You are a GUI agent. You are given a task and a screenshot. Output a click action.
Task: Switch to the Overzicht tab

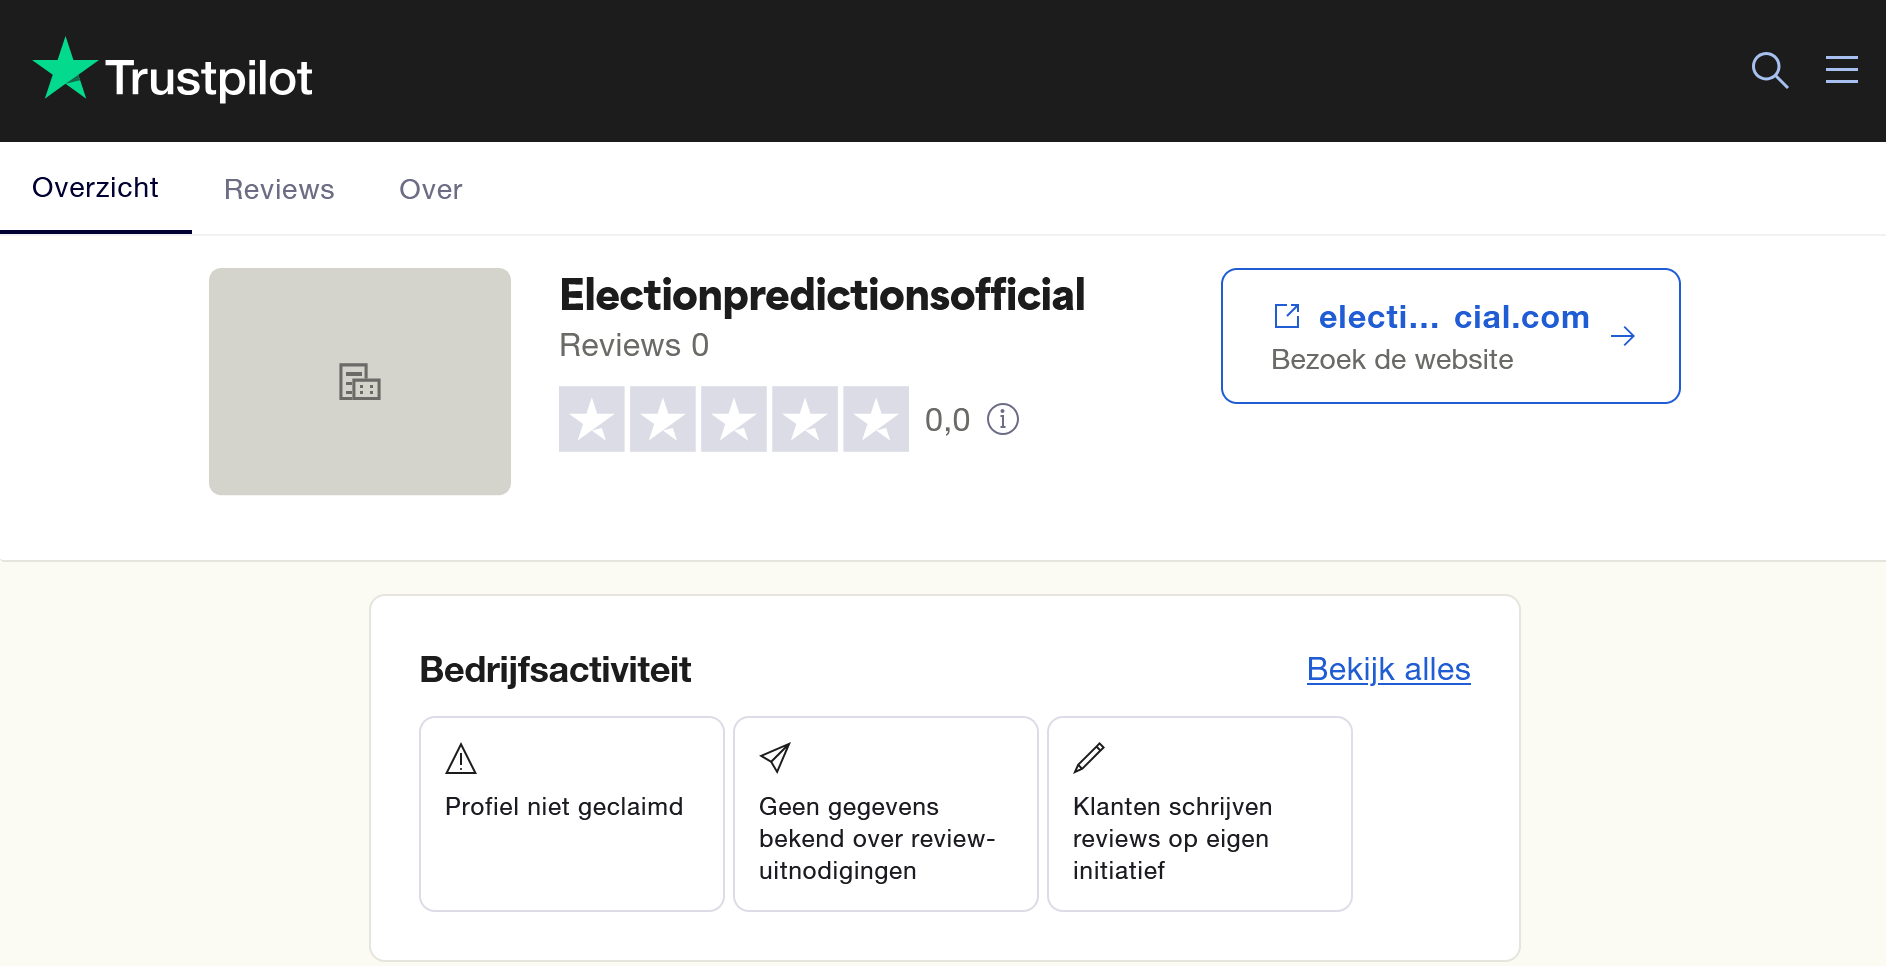pyautogui.click(x=95, y=188)
